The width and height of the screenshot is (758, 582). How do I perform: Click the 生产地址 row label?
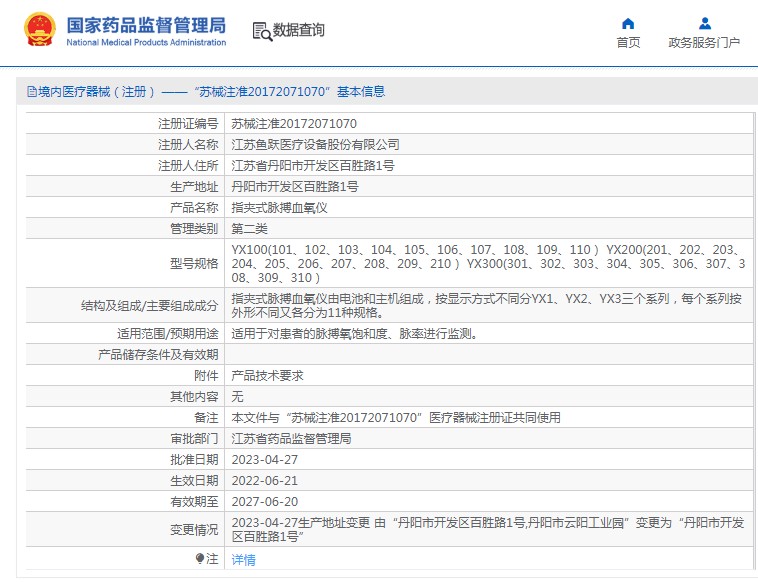(x=194, y=187)
